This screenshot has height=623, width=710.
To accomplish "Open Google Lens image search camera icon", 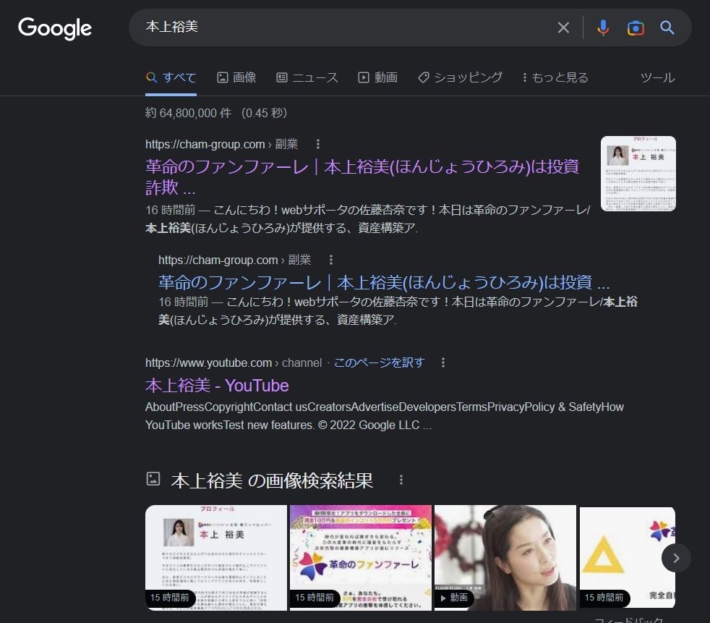I will pos(635,28).
